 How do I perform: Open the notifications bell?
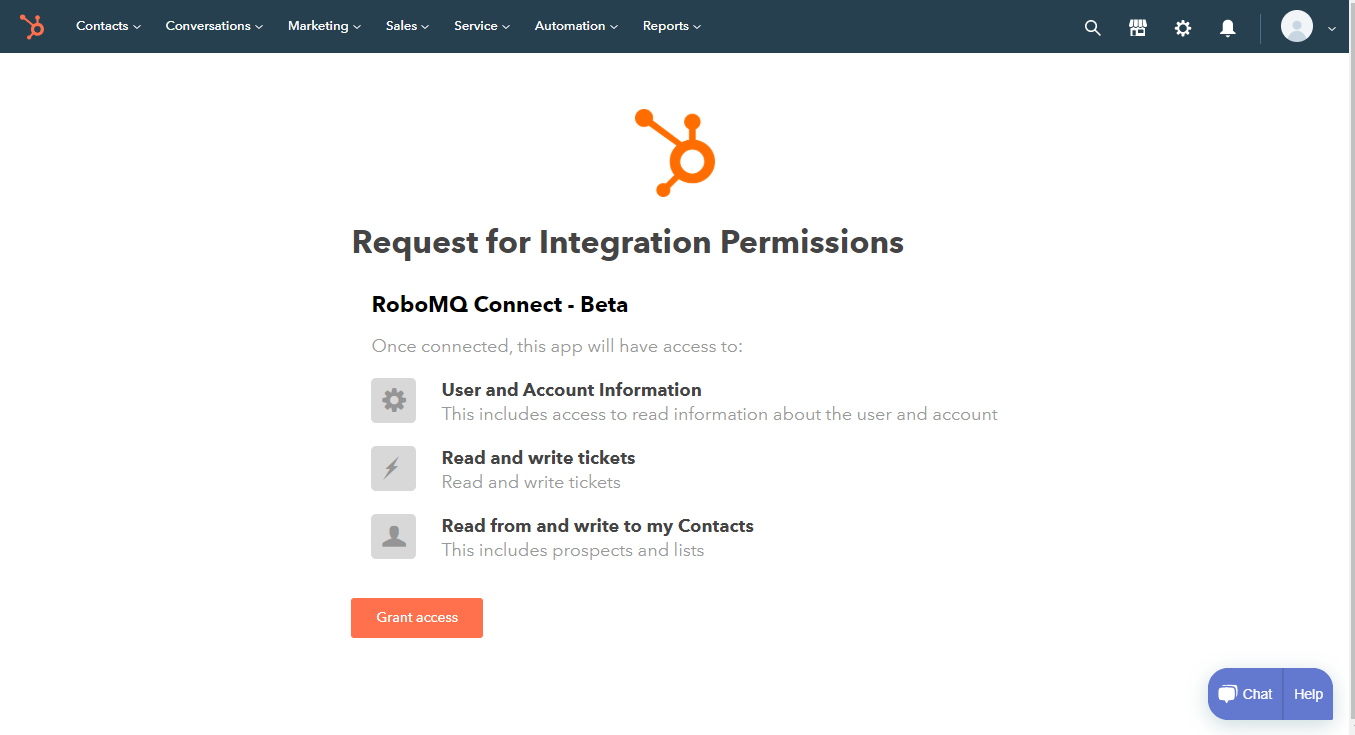[x=1228, y=28]
